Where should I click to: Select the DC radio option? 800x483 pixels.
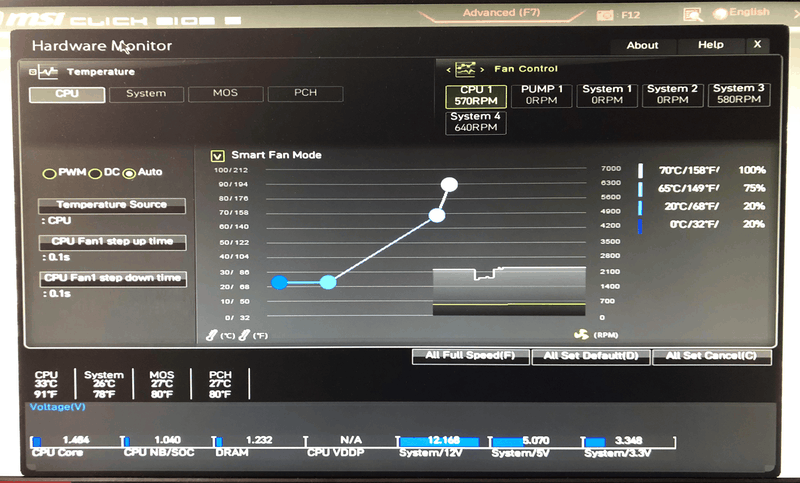point(95,174)
